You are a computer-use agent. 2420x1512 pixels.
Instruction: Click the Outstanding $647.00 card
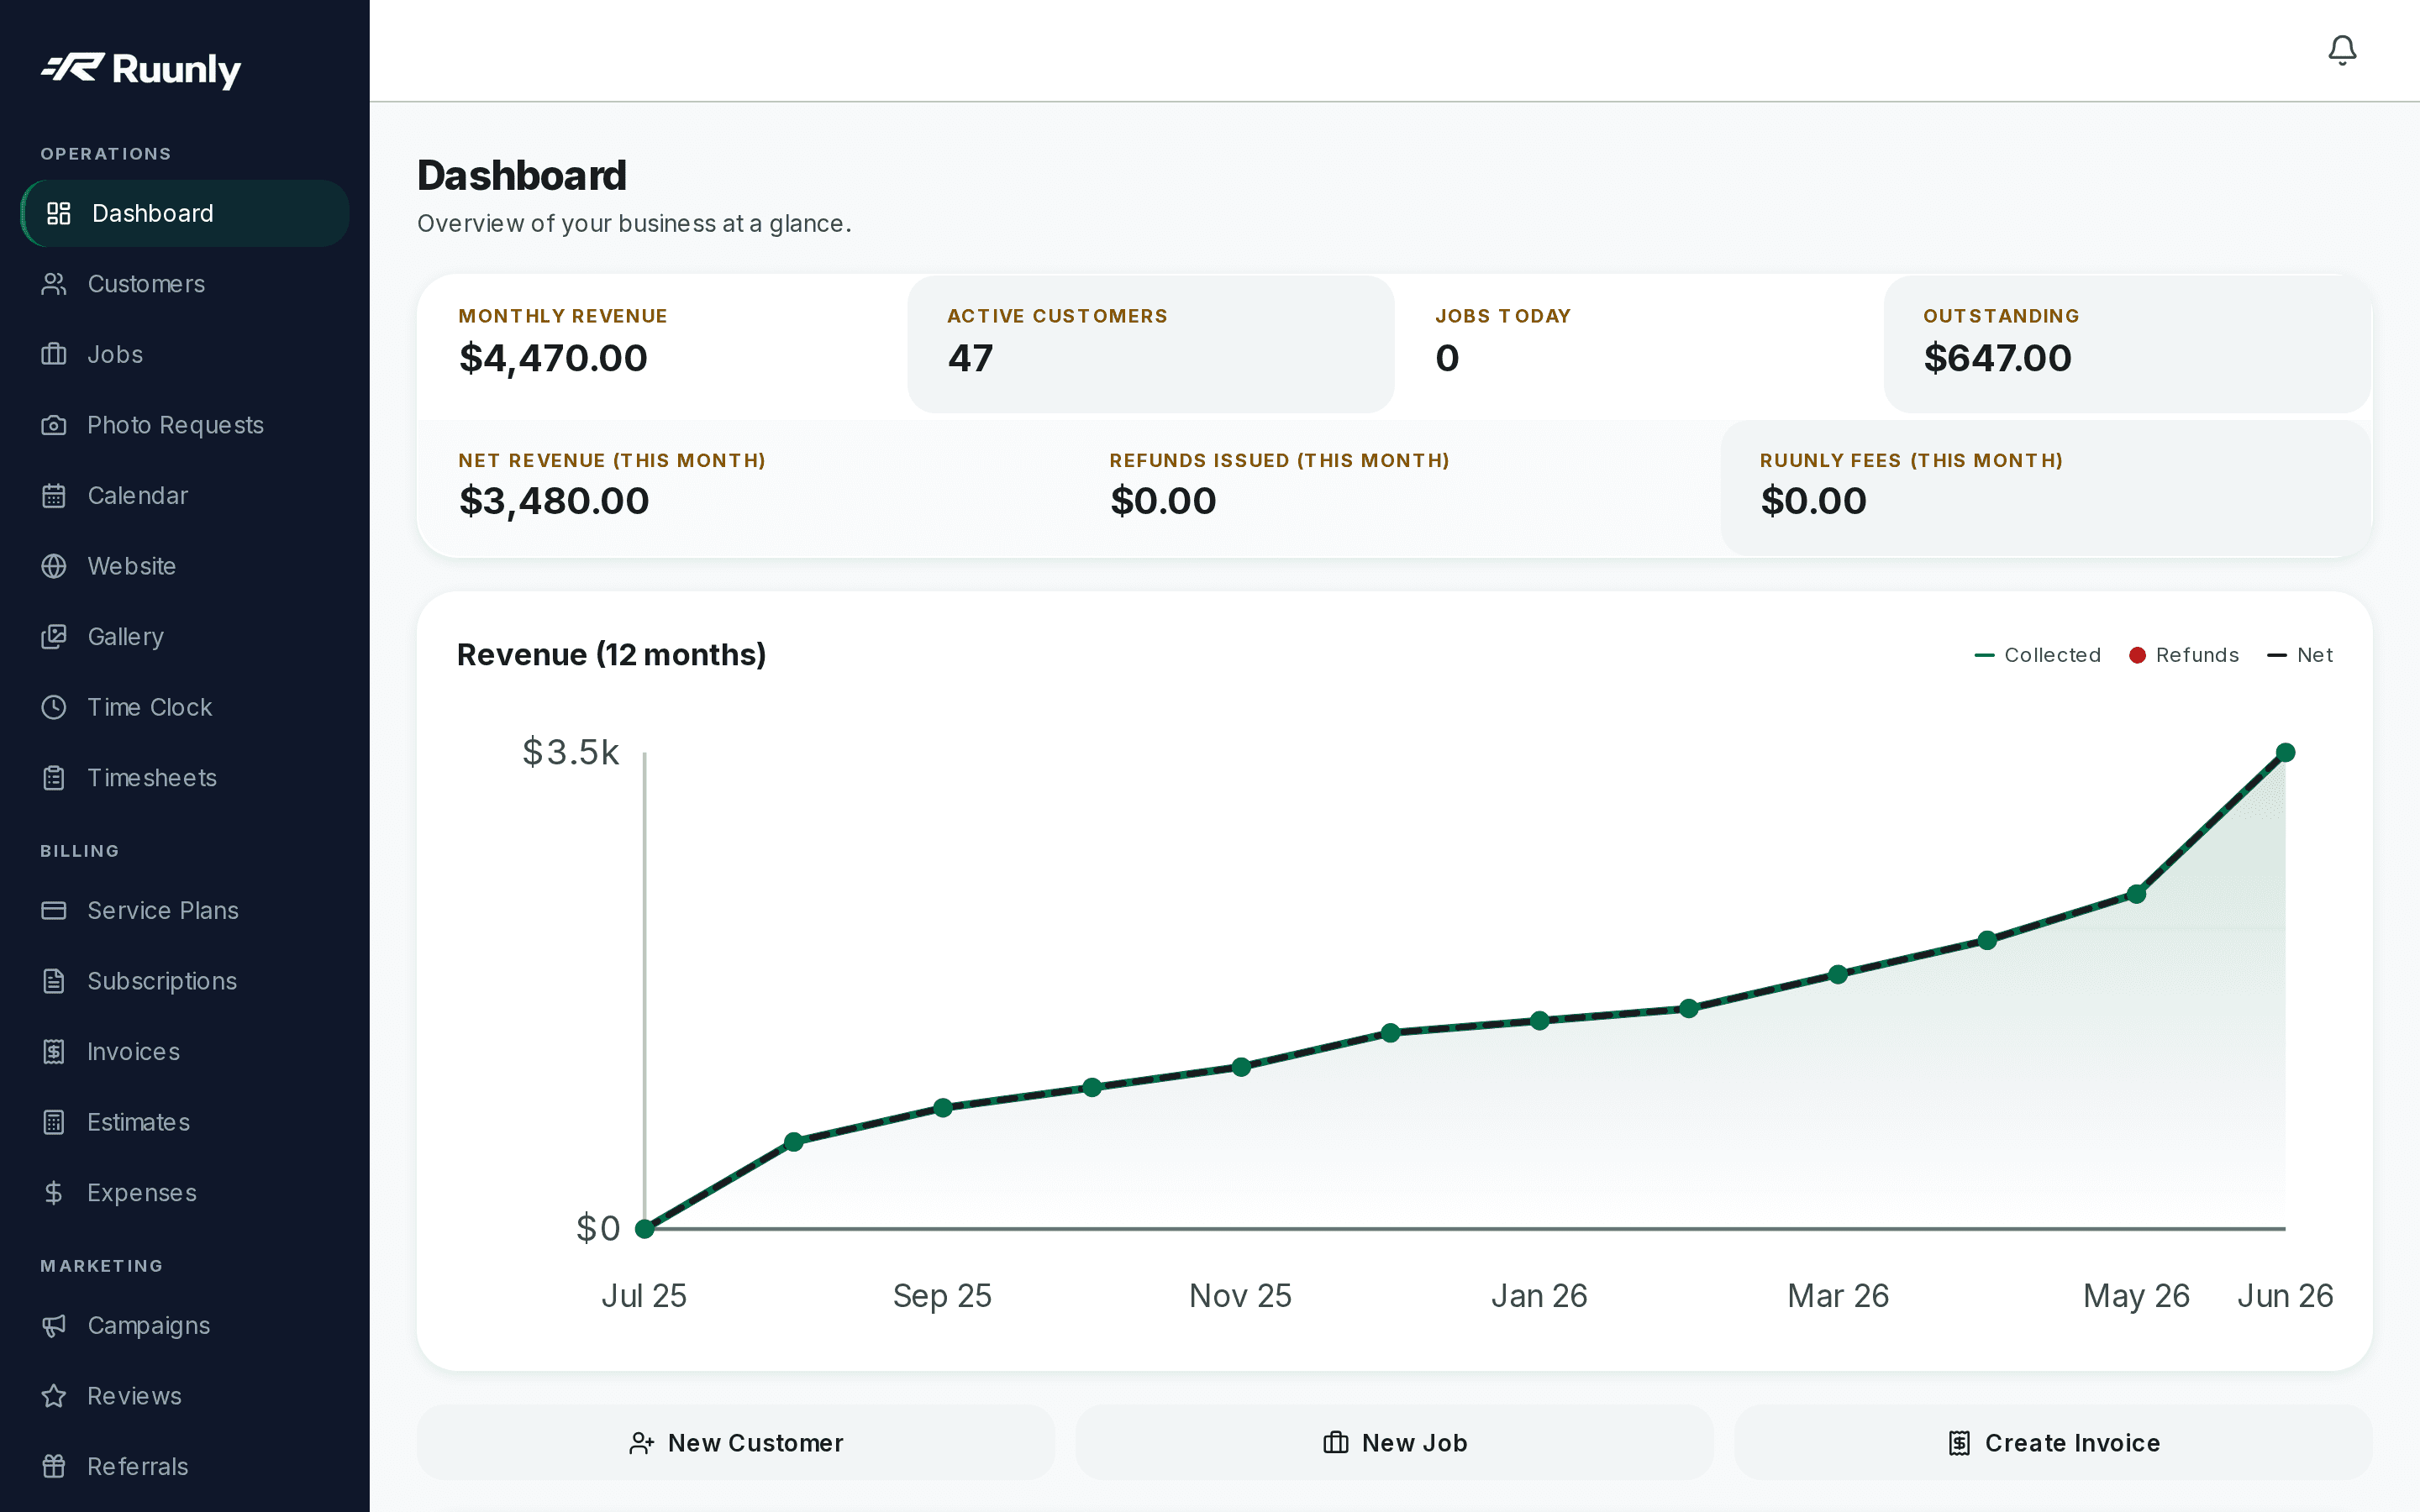pos(2127,344)
